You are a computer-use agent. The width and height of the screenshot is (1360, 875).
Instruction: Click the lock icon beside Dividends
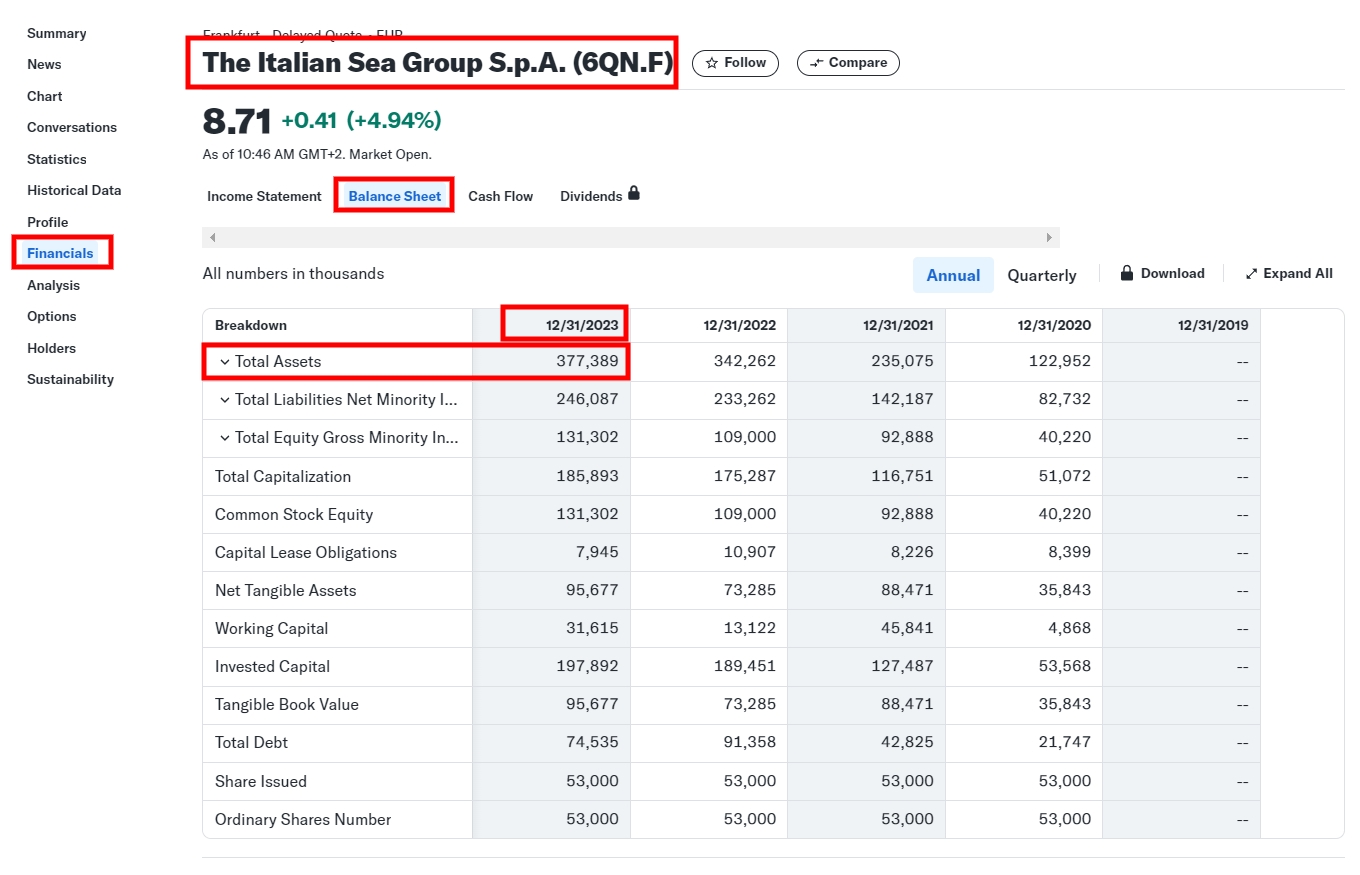pyautogui.click(x=633, y=194)
